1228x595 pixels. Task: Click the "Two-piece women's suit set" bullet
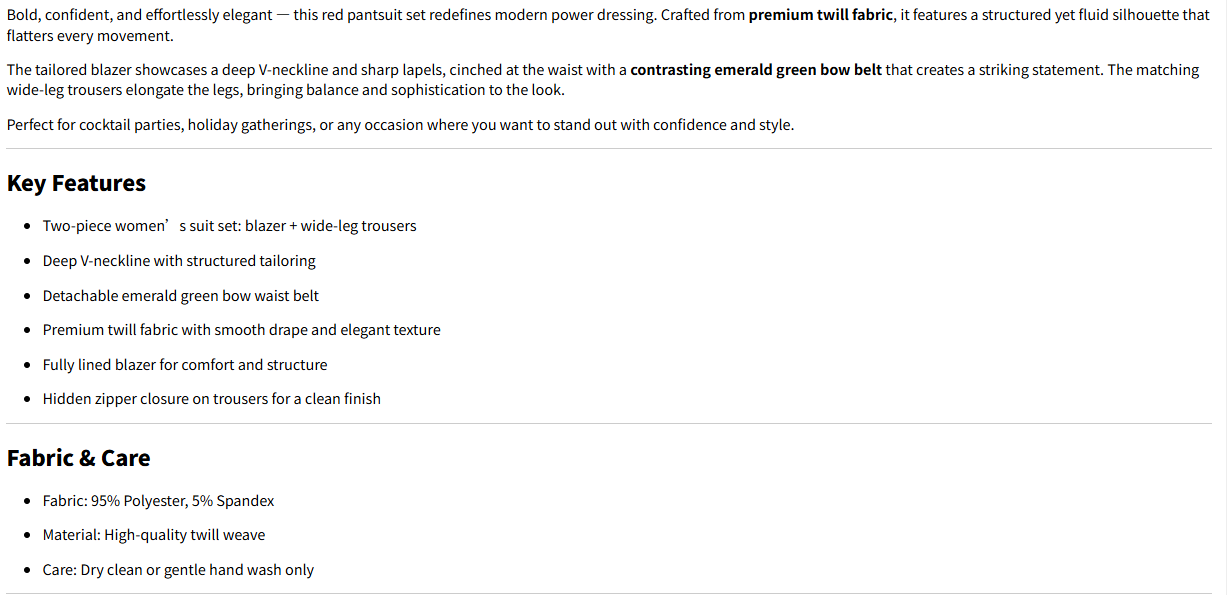tap(229, 226)
